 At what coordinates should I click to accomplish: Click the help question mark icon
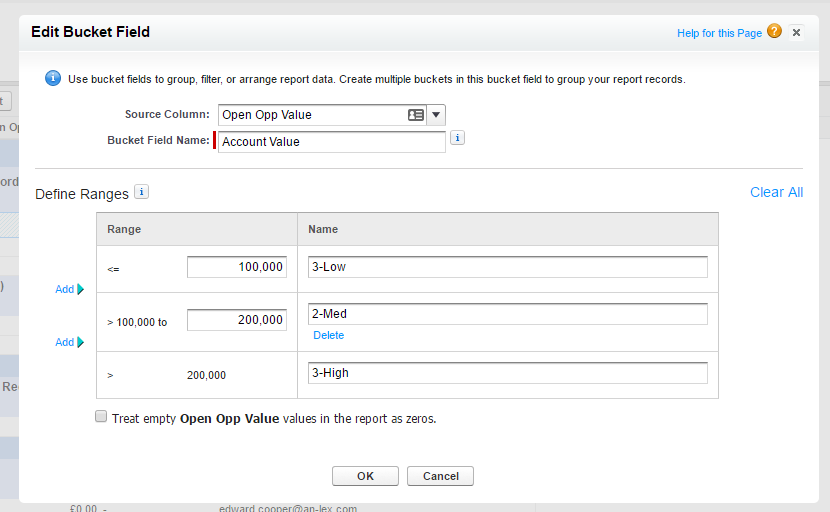click(x=774, y=33)
